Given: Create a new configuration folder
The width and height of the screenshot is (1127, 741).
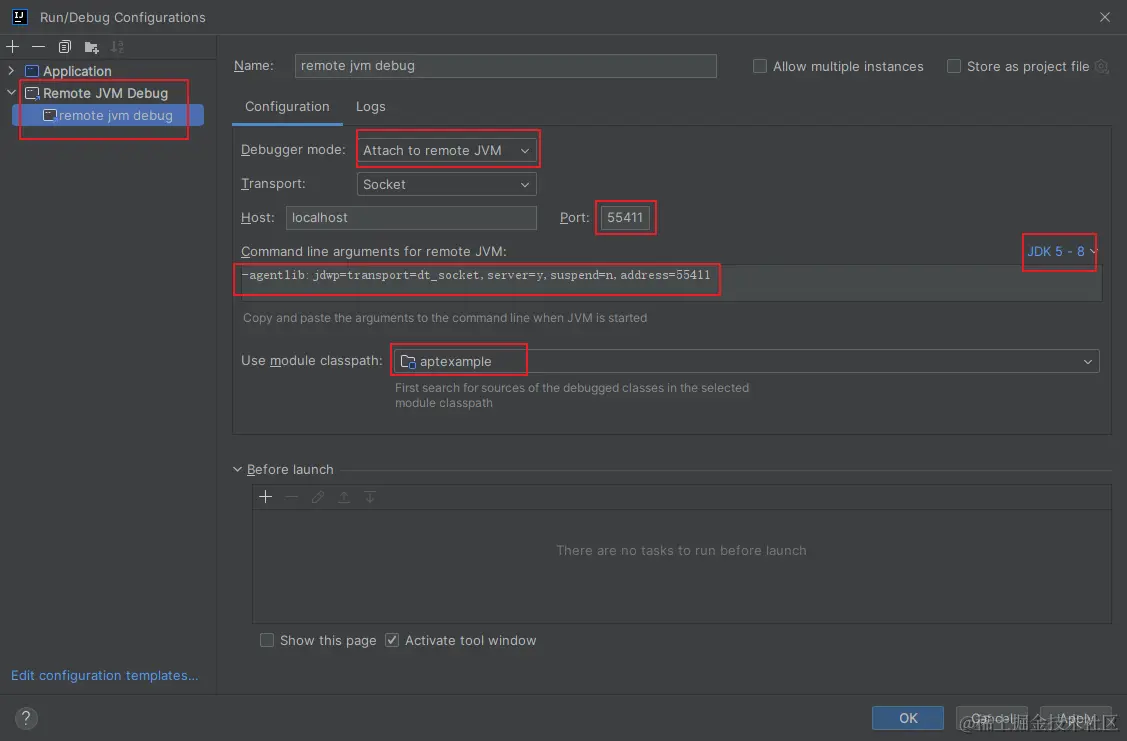Looking at the screenshot, I should click(x=92, y=47).
